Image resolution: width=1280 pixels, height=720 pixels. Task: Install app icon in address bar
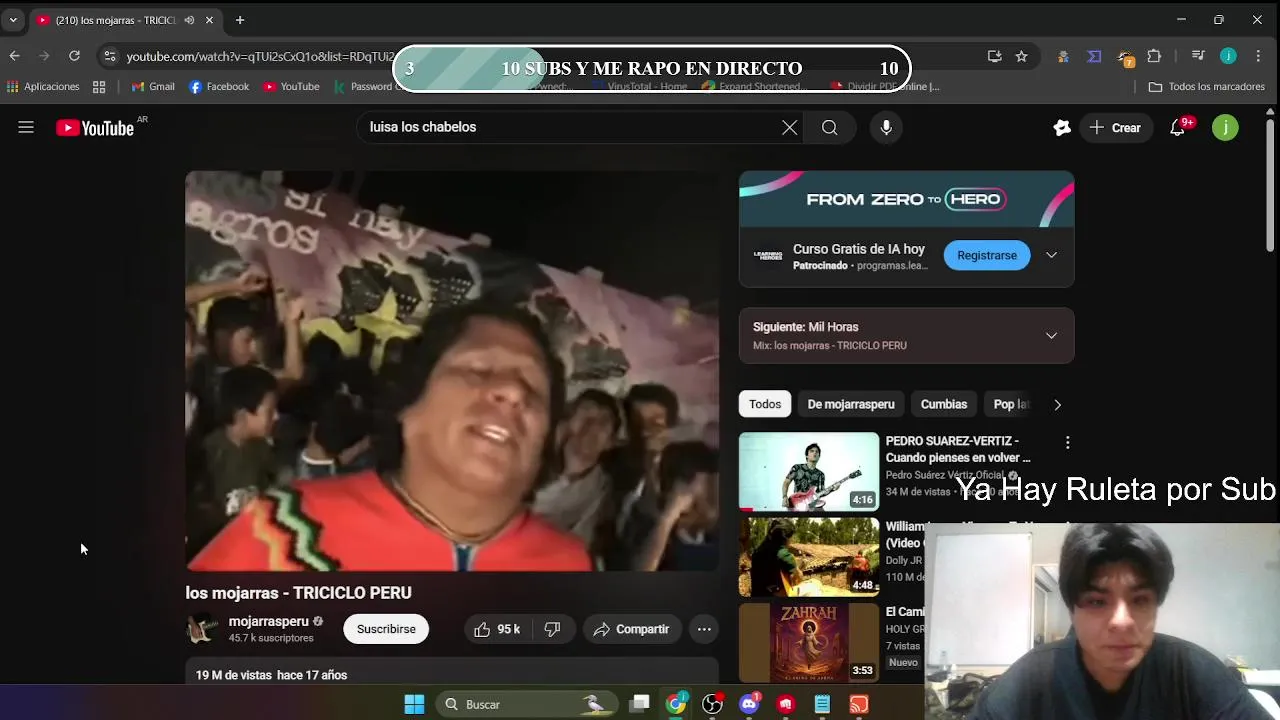click(x=994, y=56)
